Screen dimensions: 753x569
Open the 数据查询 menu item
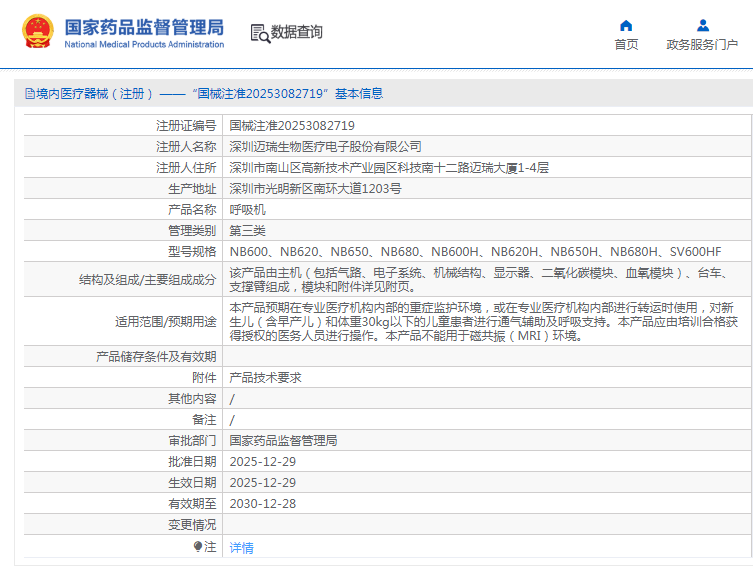point(296,32)
